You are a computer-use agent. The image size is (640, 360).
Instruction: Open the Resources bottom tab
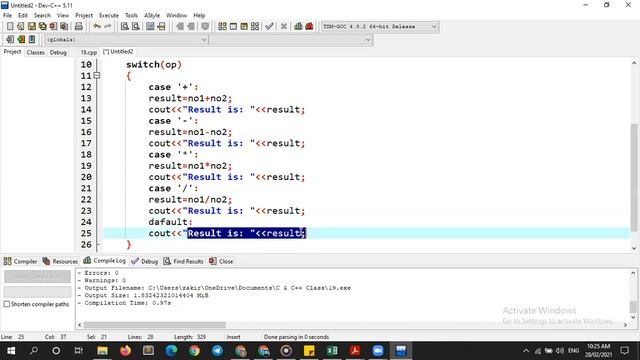pos(60,261)
